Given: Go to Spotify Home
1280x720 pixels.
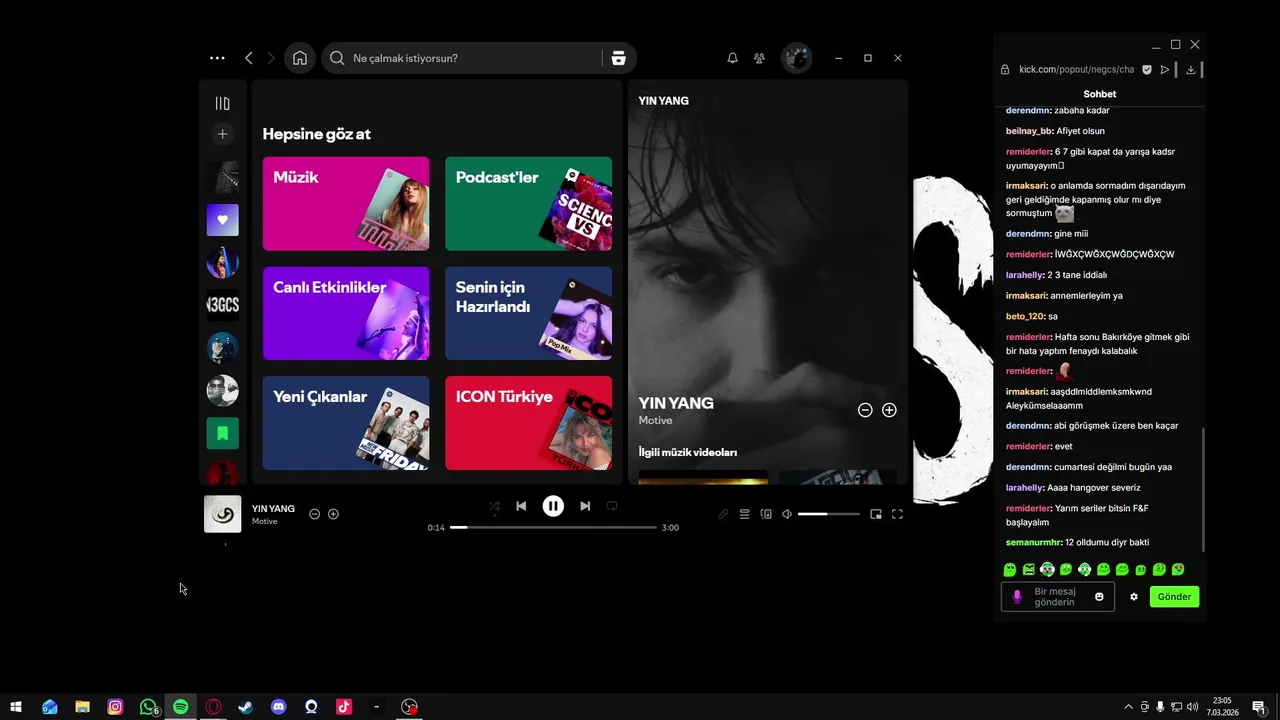Looking at the screenshot, I should tap(300, 58).
